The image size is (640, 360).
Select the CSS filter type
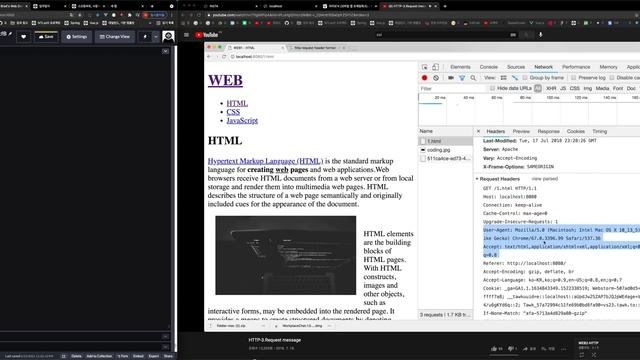pos(575,88)
